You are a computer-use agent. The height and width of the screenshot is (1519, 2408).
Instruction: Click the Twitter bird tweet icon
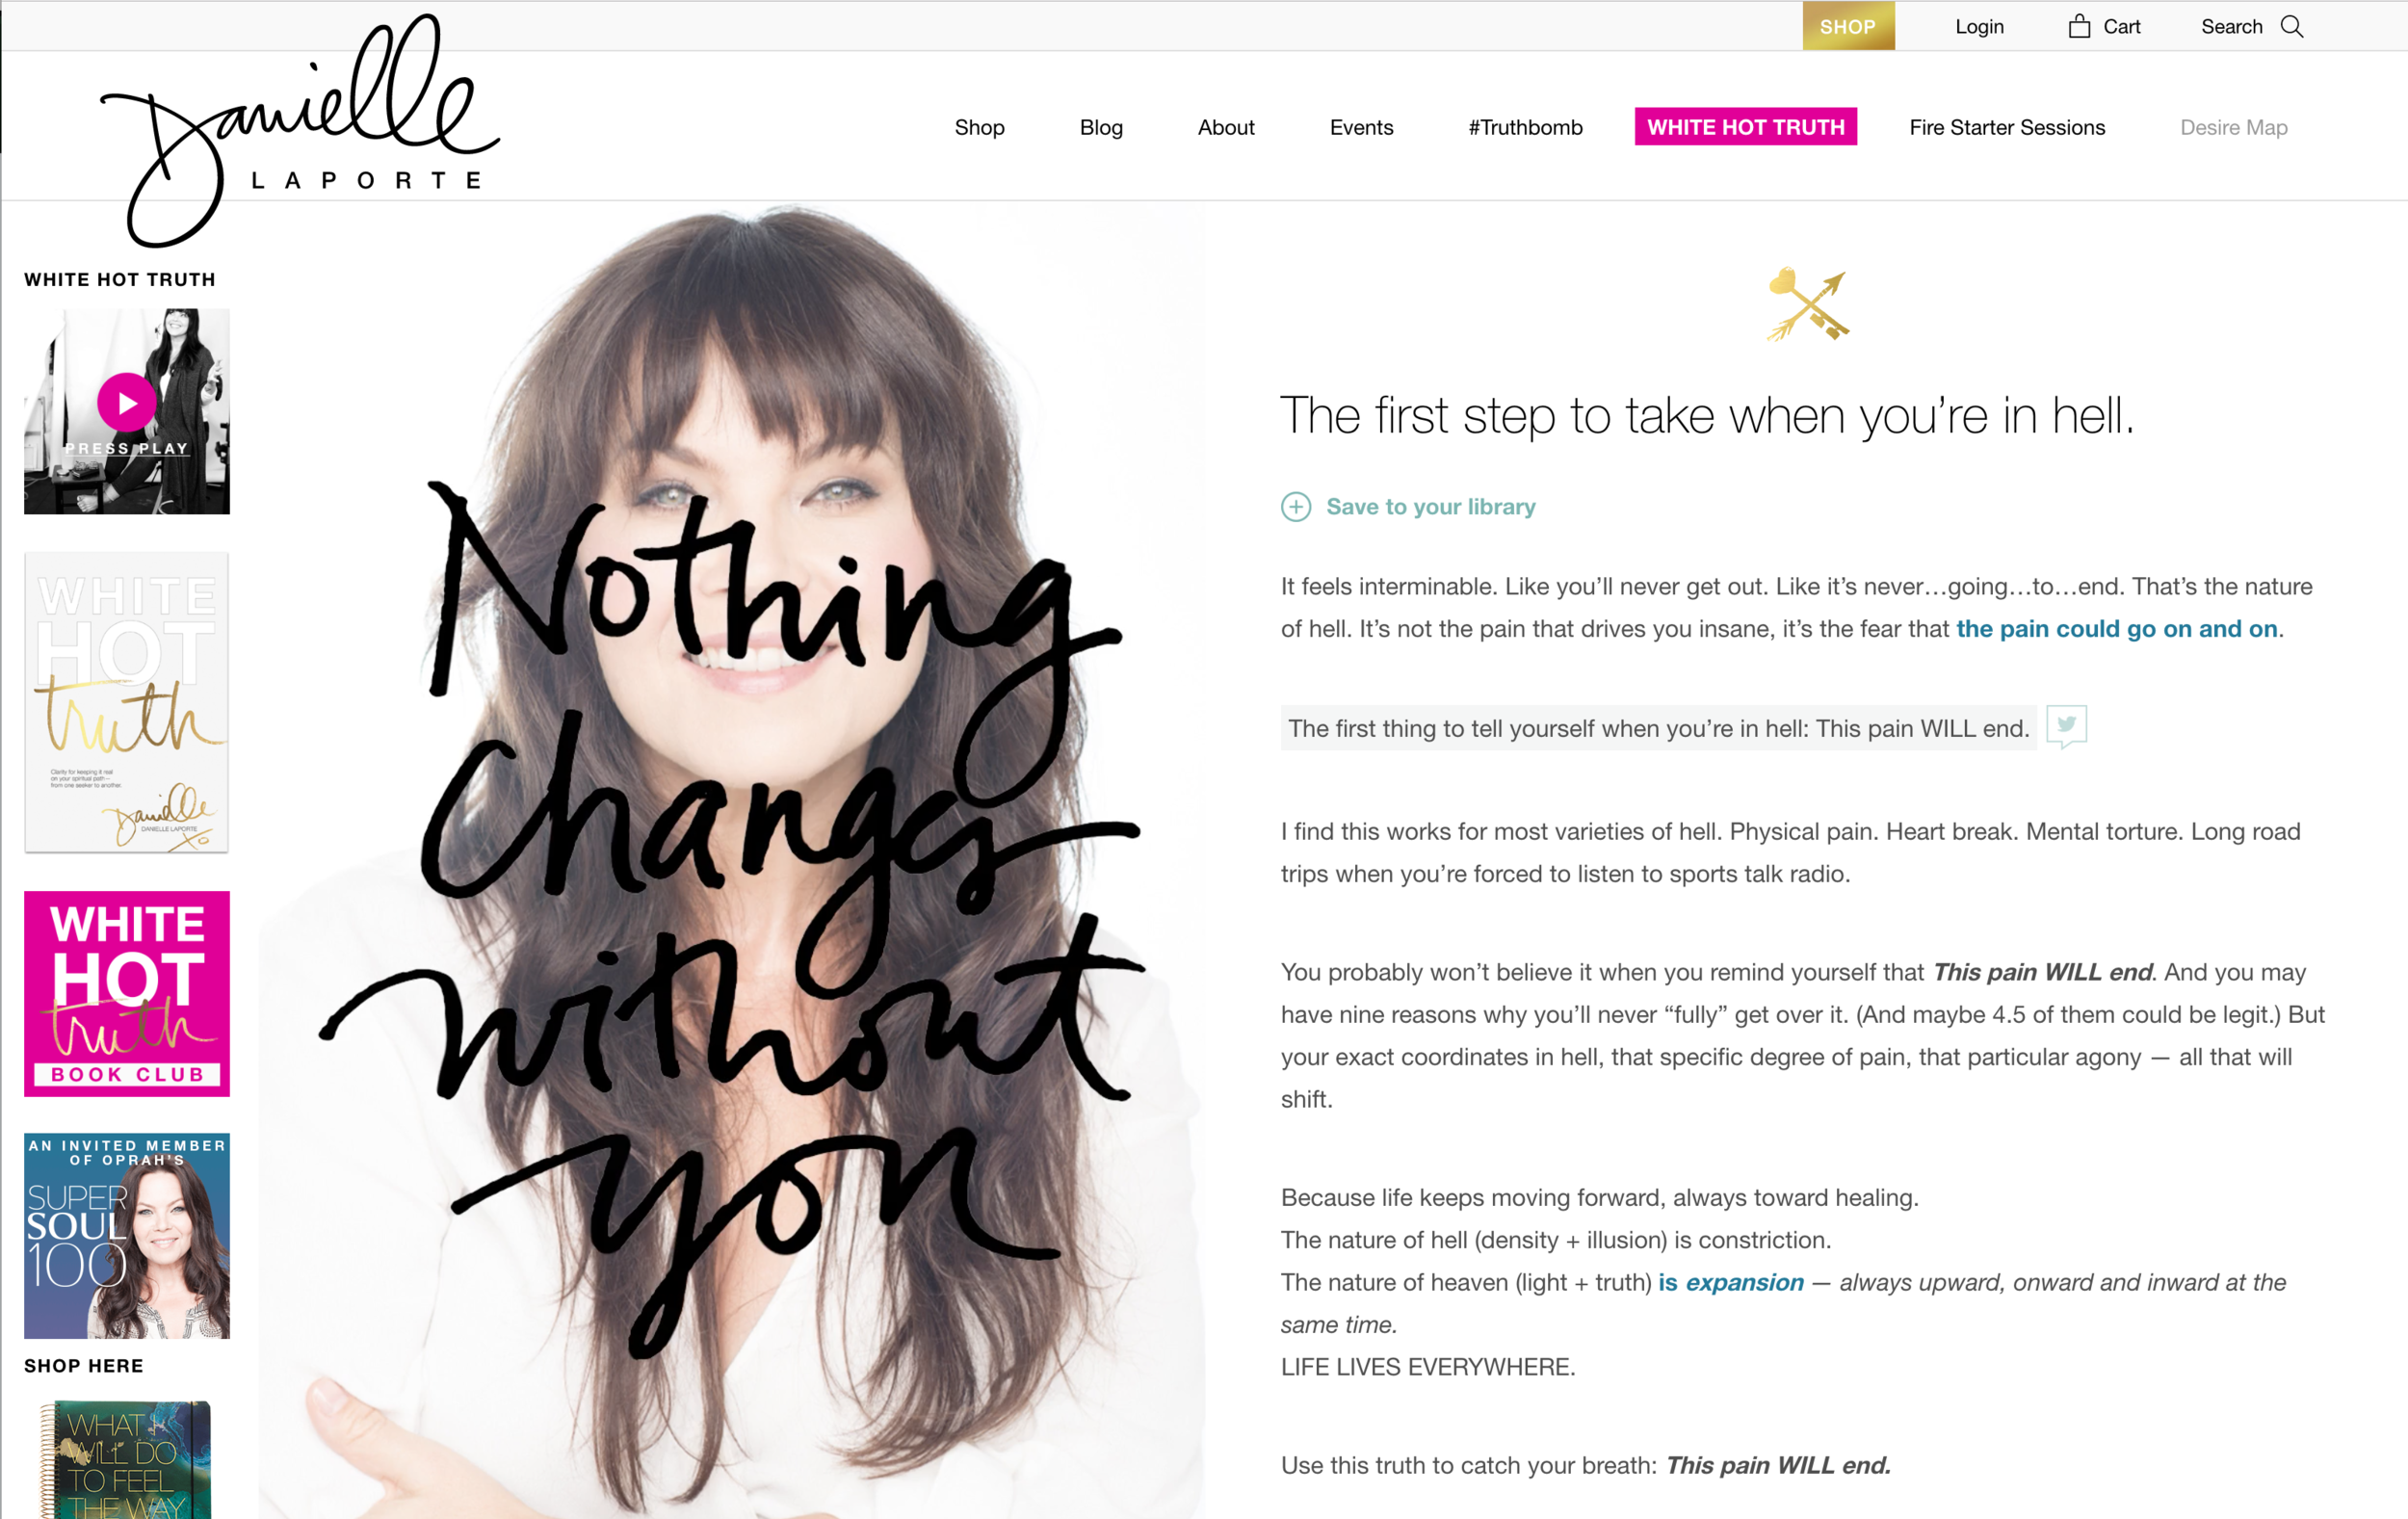[x=2066, y=726]
